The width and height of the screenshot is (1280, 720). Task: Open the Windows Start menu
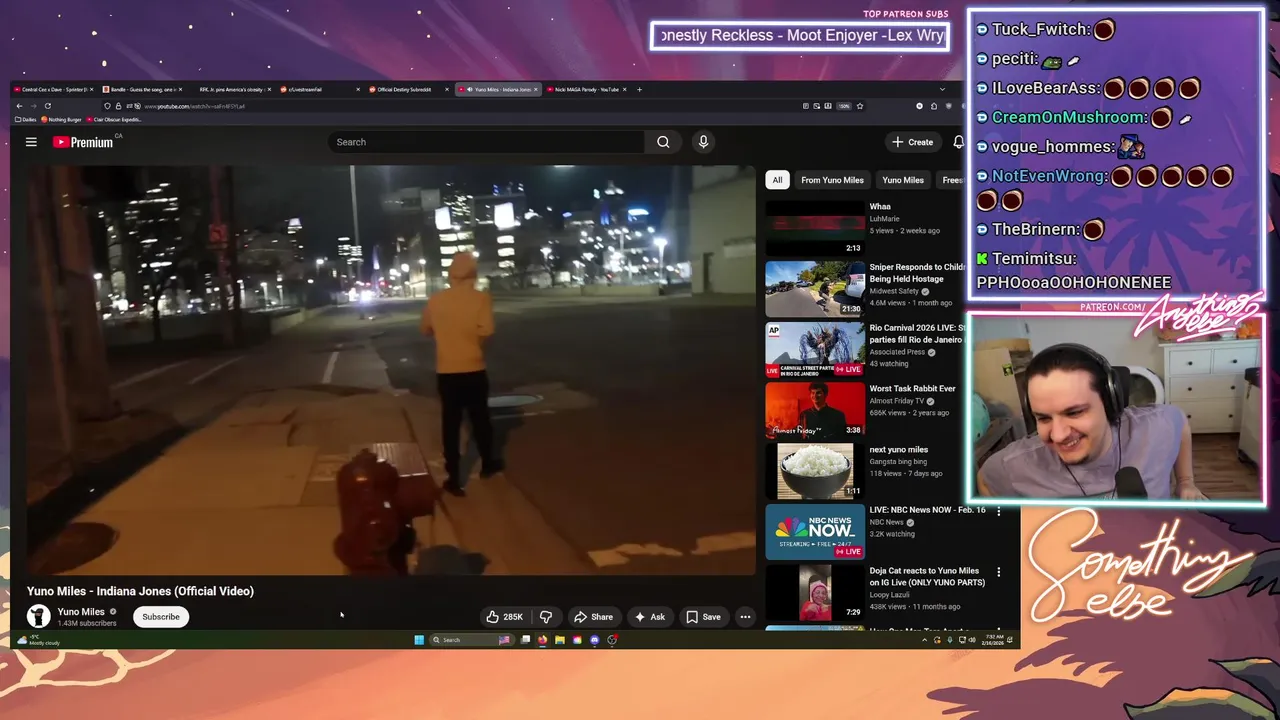(419, 640)
